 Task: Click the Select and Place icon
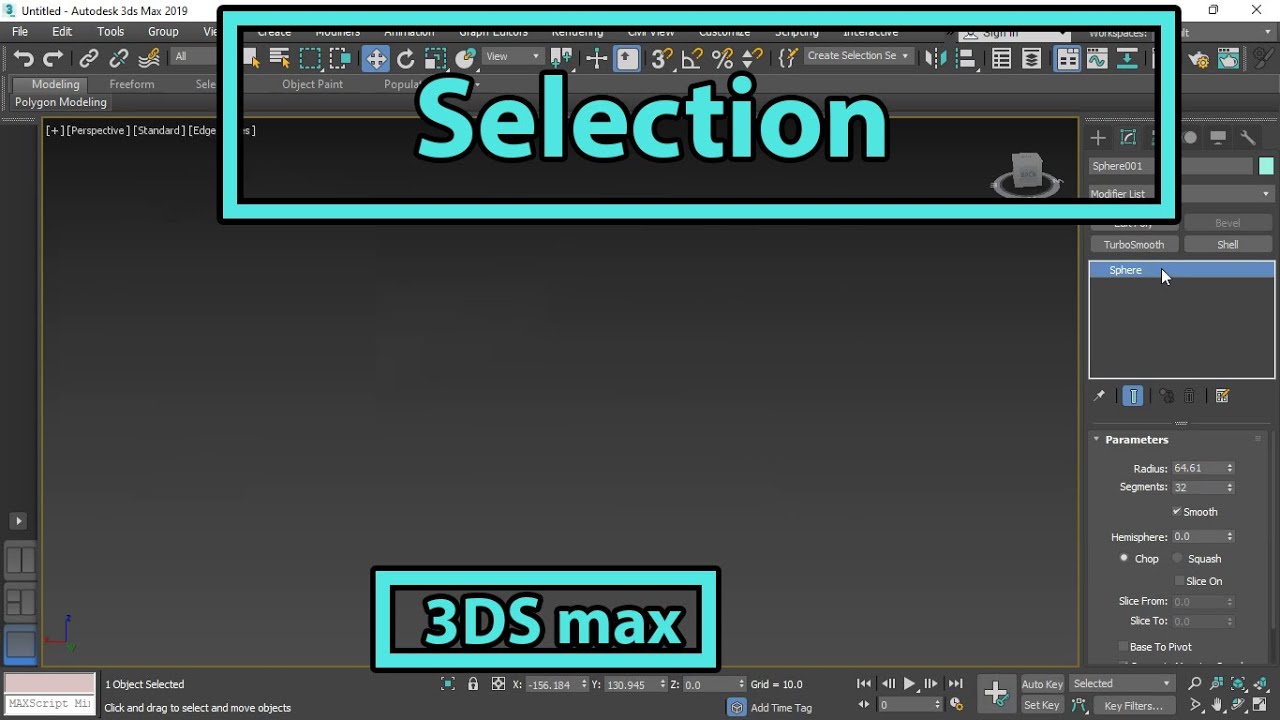click(465, 59)
